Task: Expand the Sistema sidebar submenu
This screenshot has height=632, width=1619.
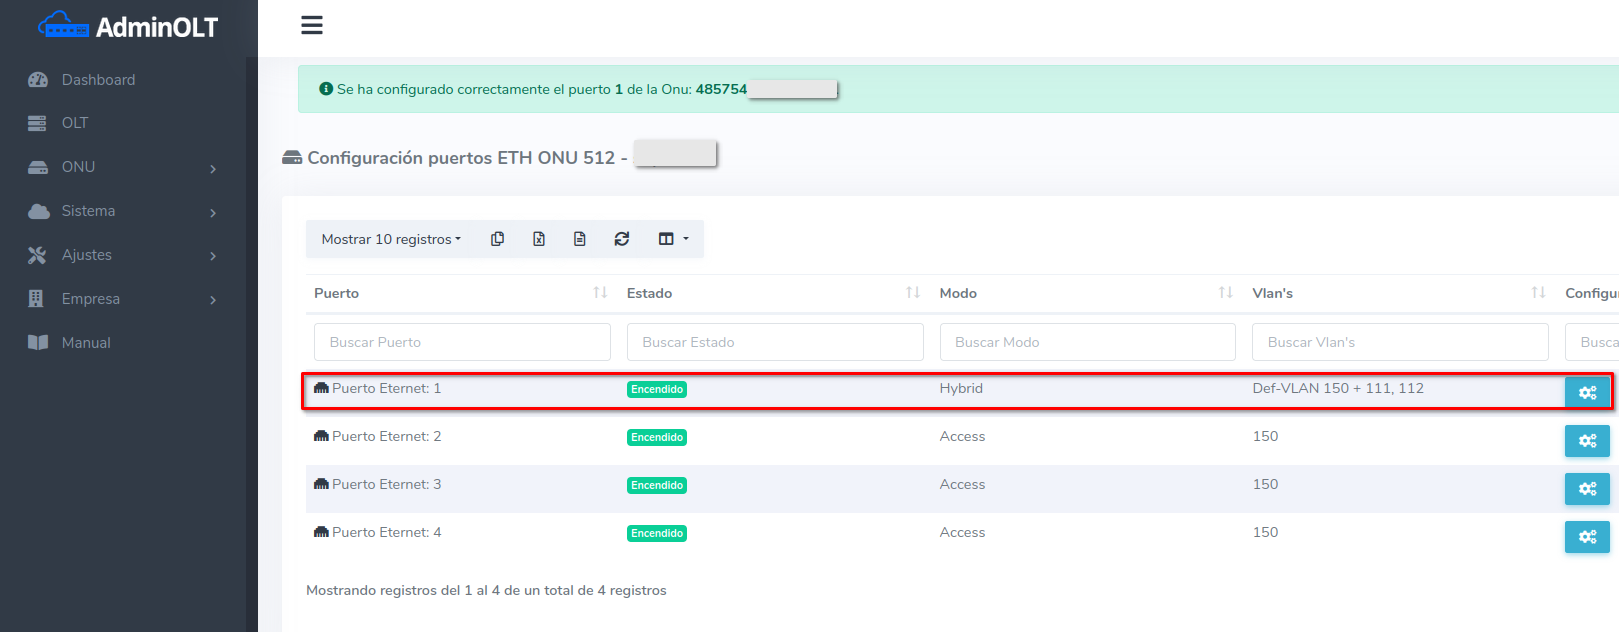Action: coord(122,211)
